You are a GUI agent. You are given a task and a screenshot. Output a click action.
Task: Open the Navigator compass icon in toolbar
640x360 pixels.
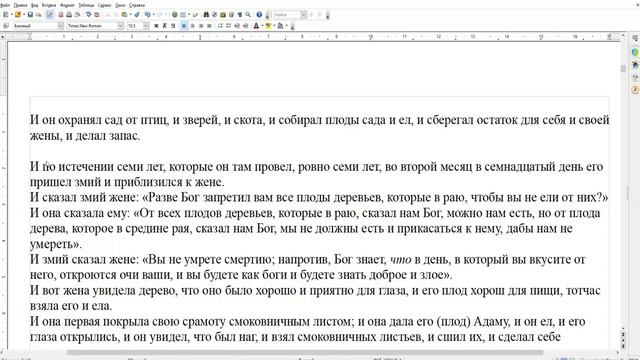214,14
